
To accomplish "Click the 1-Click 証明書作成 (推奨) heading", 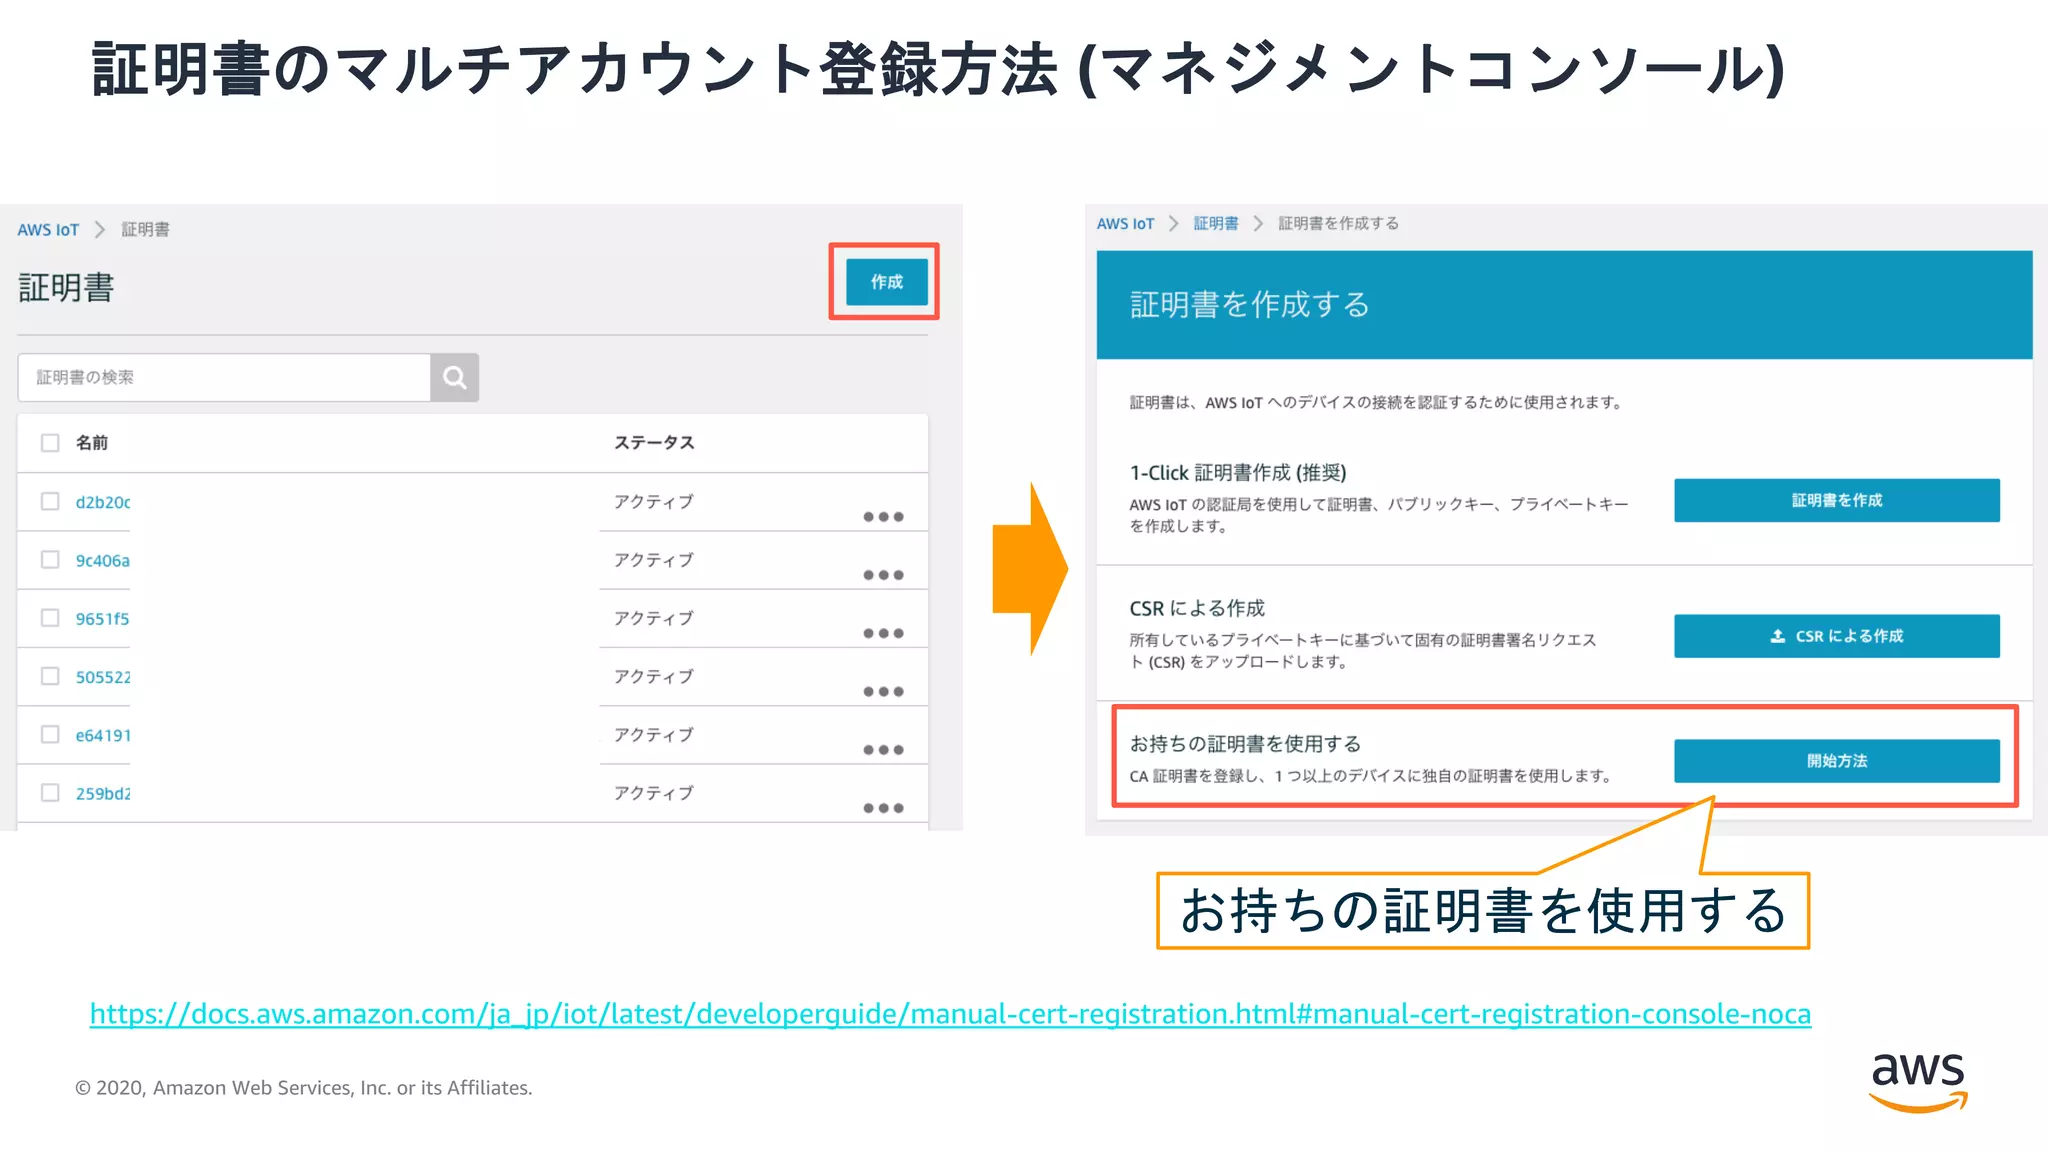I will click(1238, 473).
